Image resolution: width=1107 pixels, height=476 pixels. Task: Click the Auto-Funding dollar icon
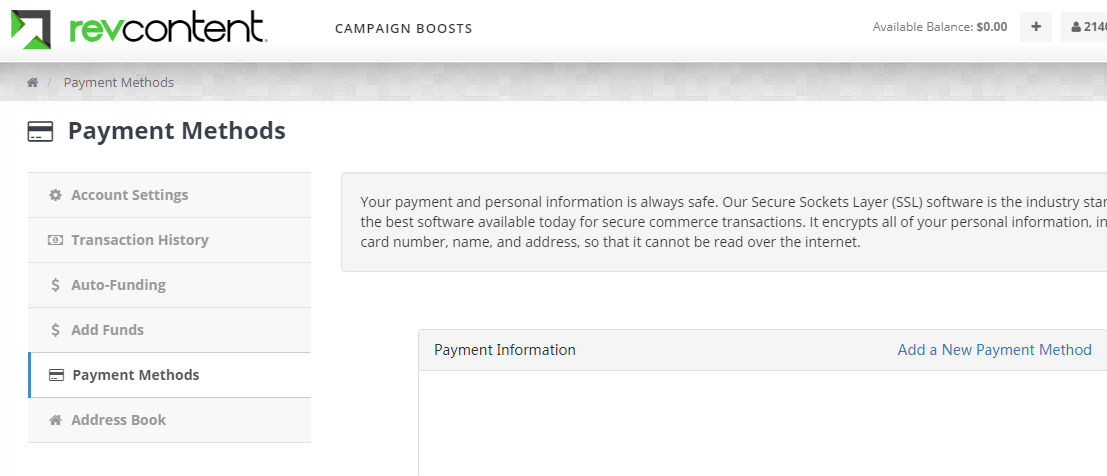point(56,285)
